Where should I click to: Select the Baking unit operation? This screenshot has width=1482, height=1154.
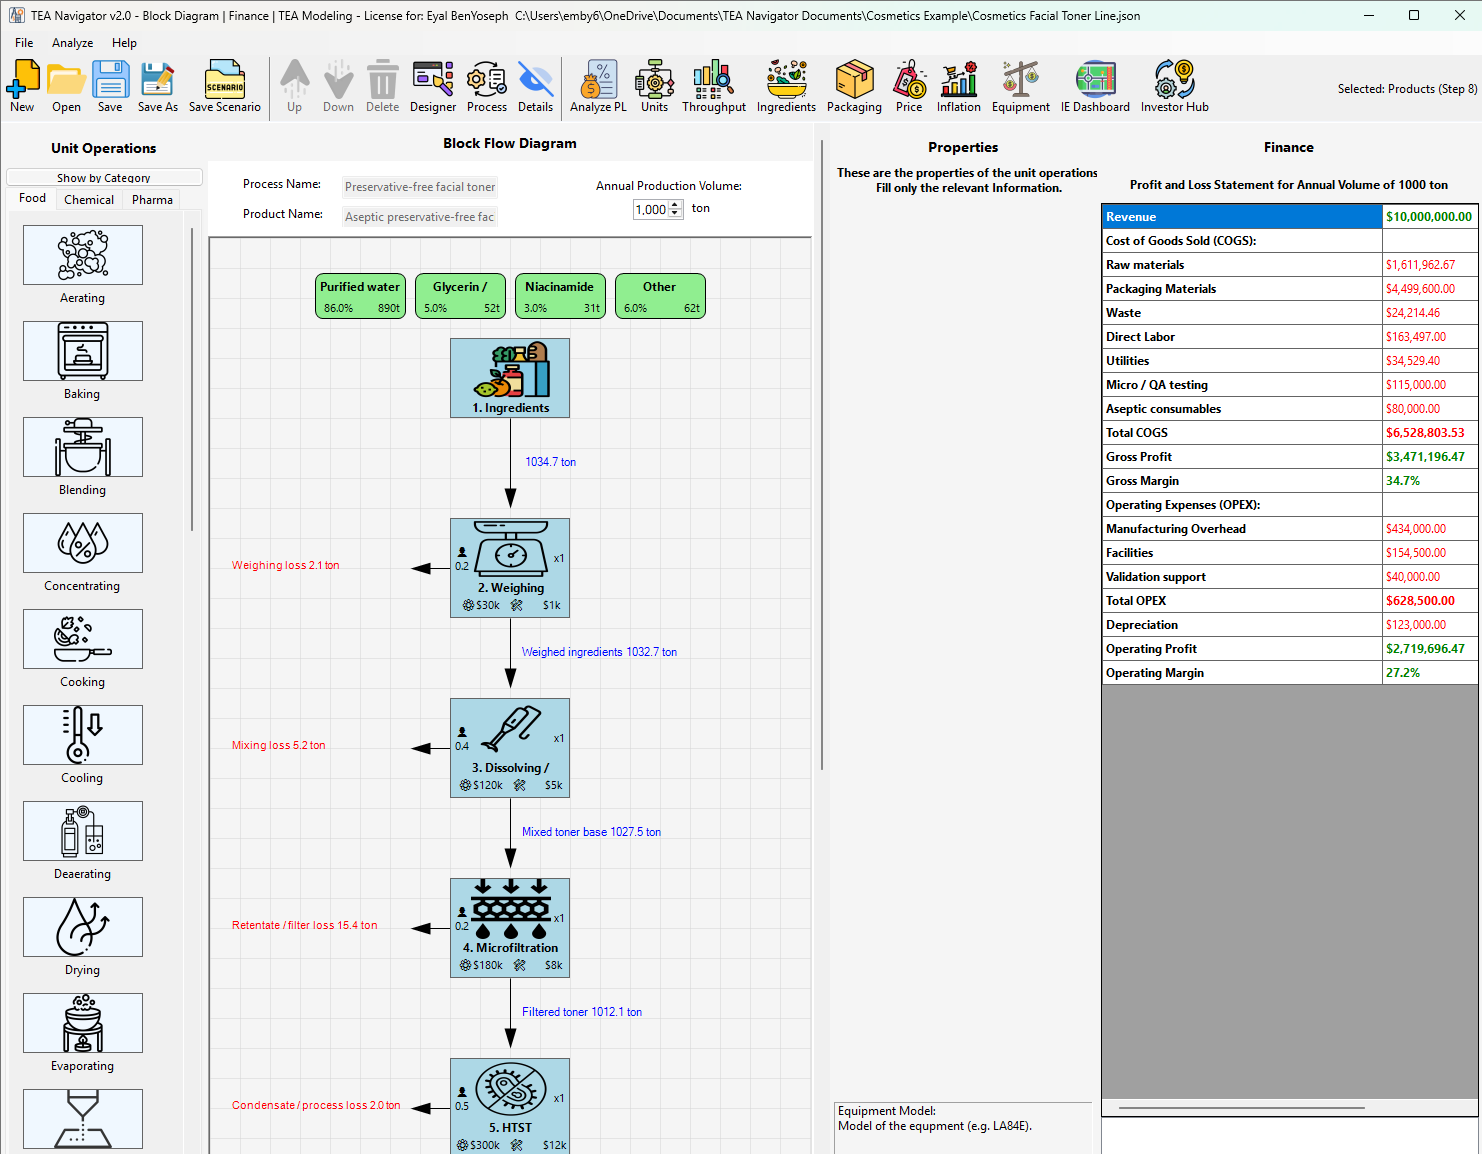(83, 351)
